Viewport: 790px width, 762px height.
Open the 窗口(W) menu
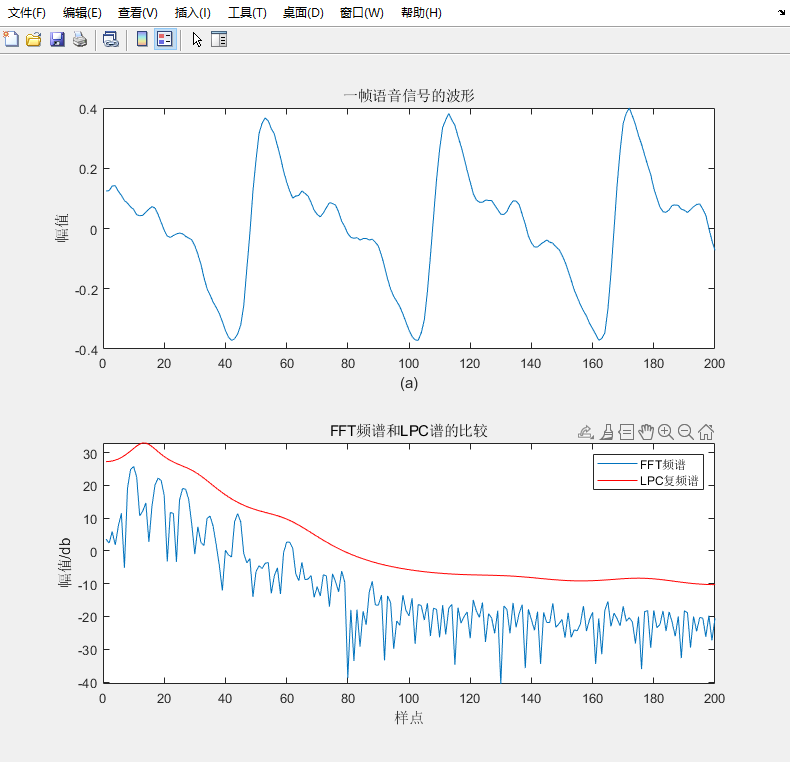(362, 13)
